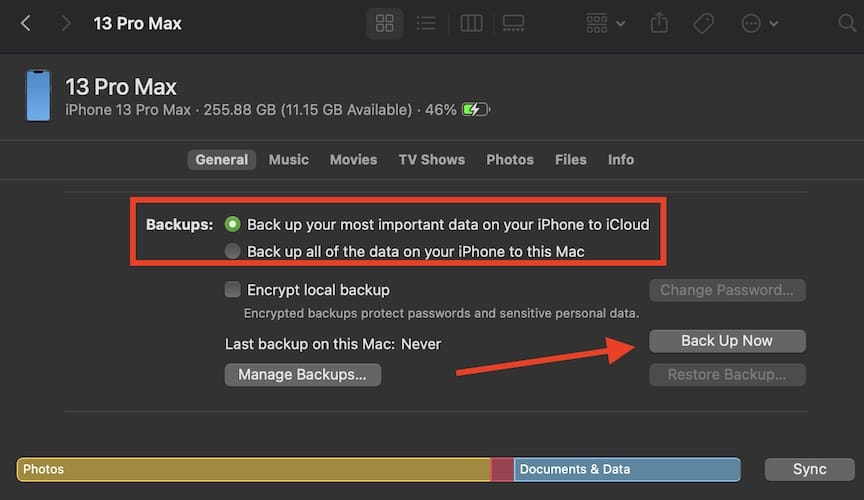
Task: Switch to list view
Action: click(x=426, y=23)
